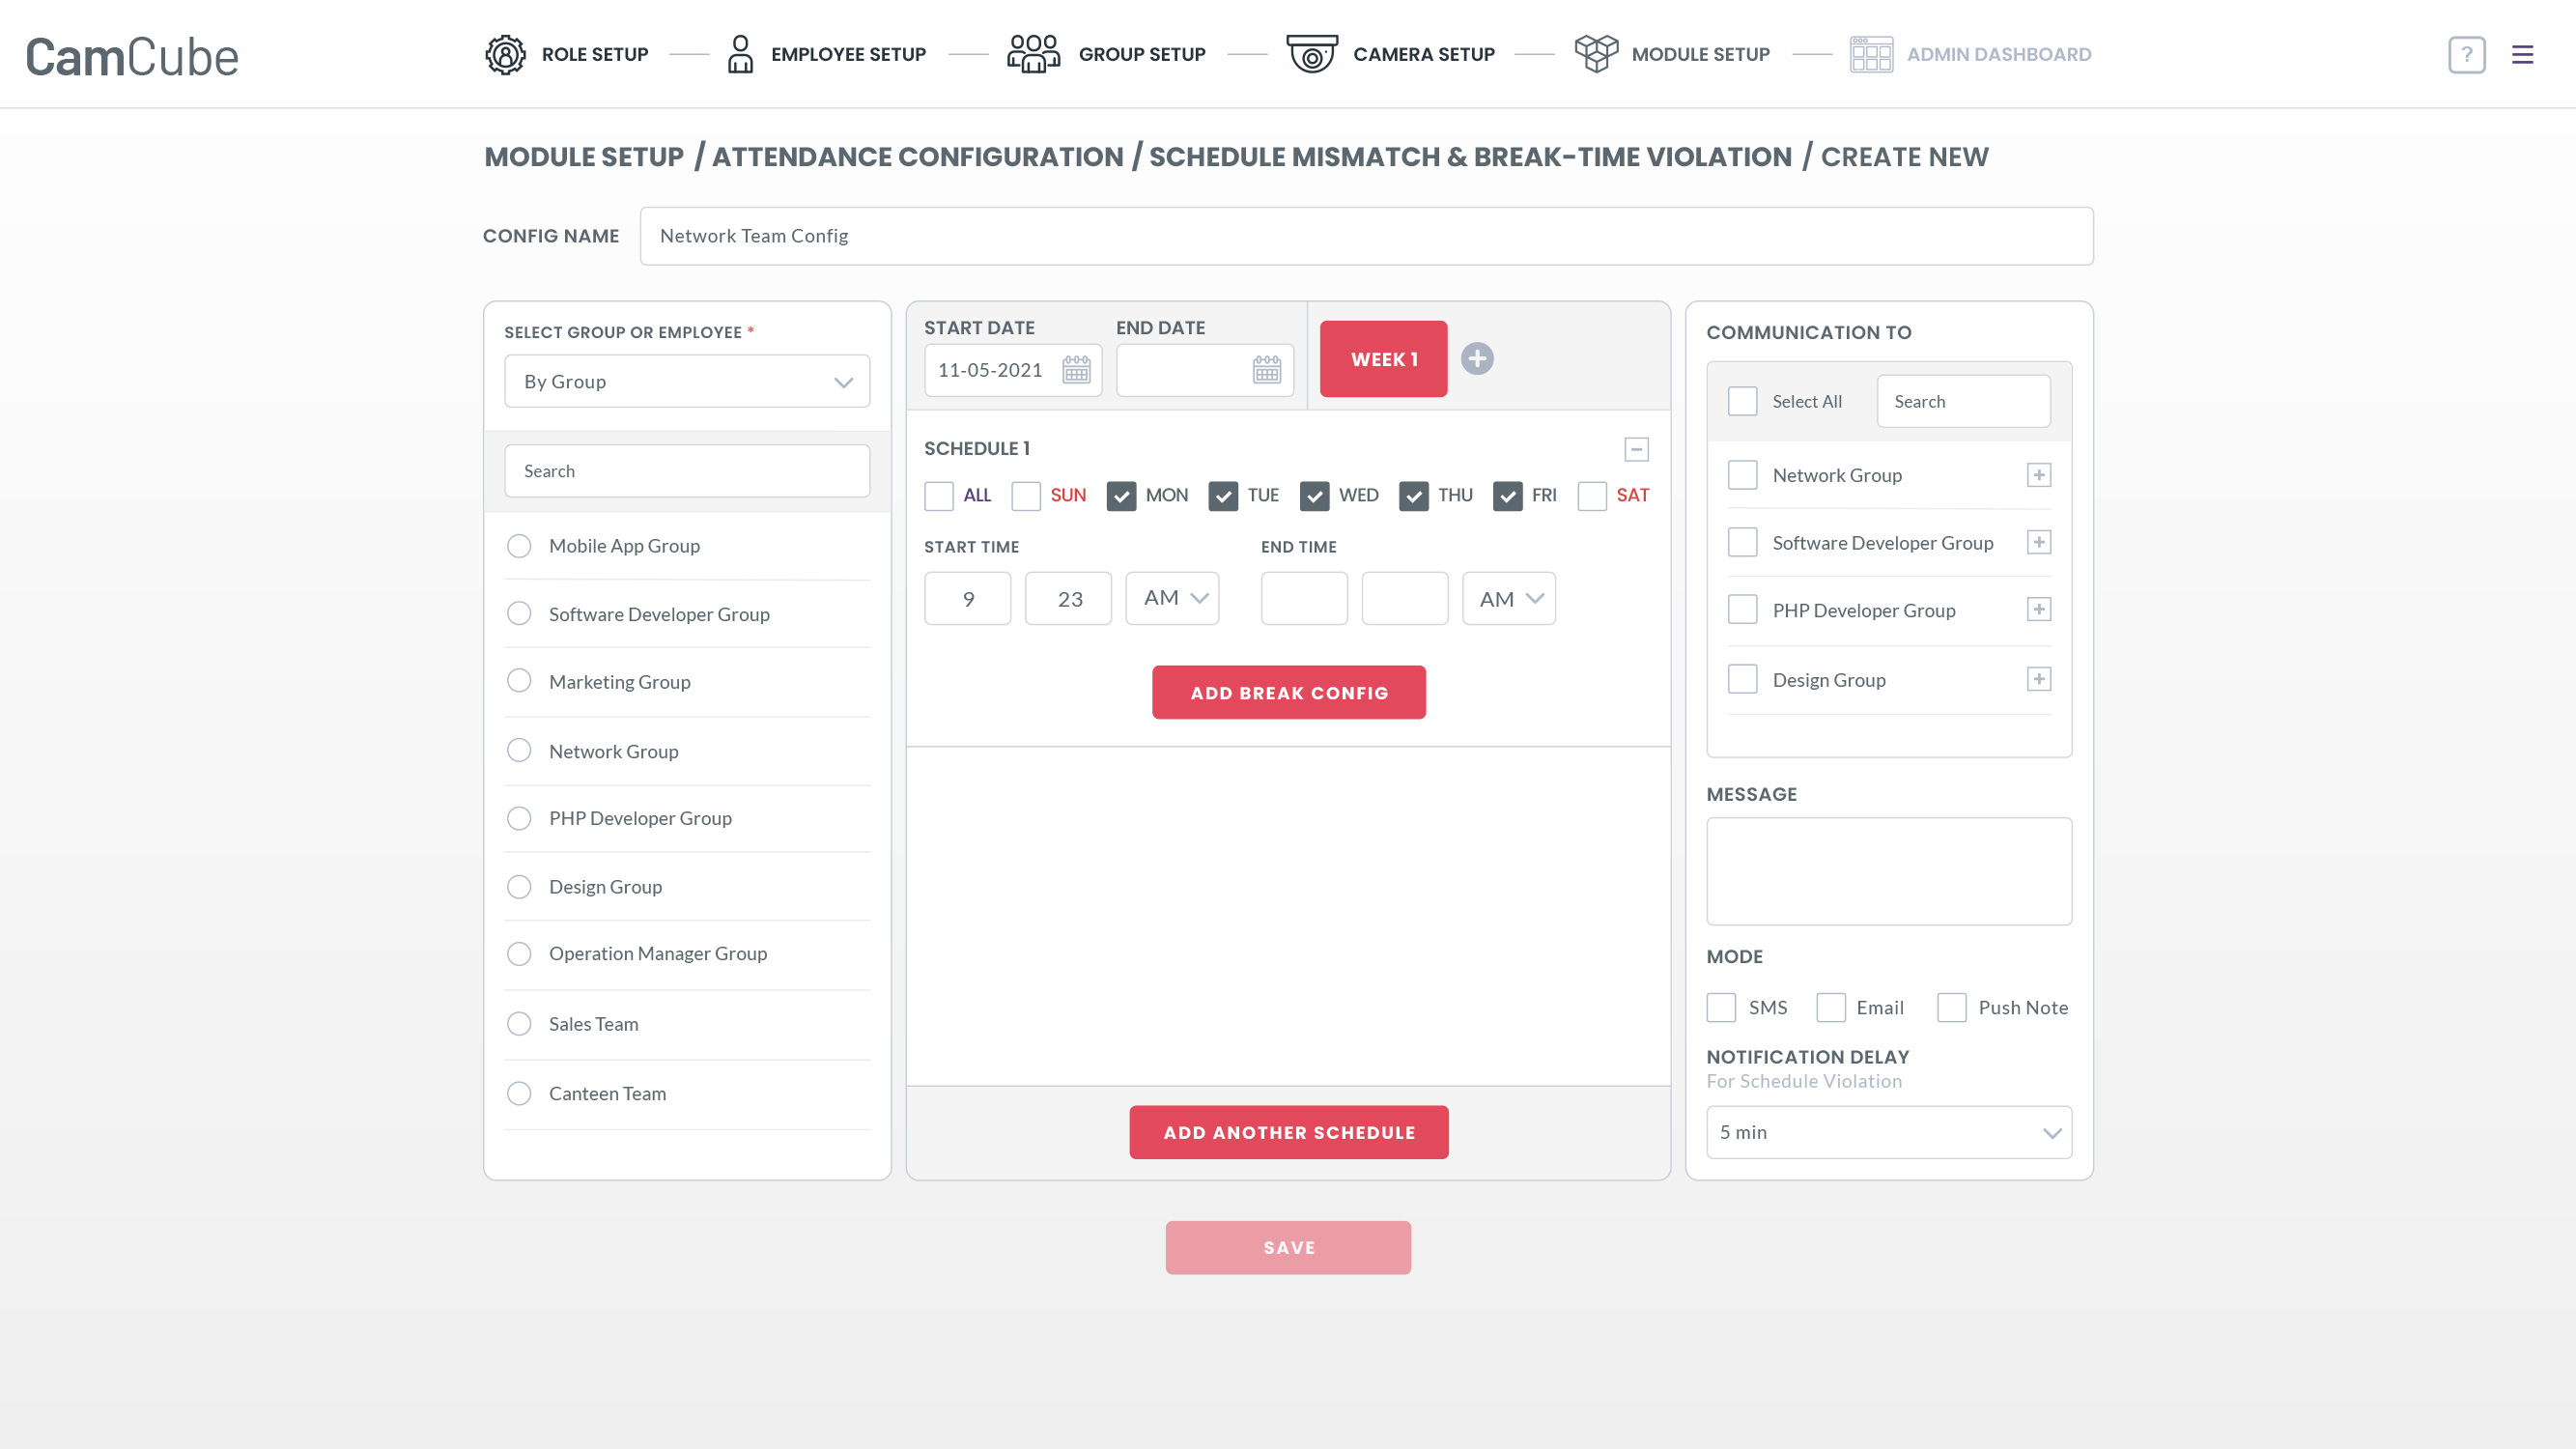Uncheck the MON day checkbox
This screenshot has height=1449, width=2576.
point(1121,496)
